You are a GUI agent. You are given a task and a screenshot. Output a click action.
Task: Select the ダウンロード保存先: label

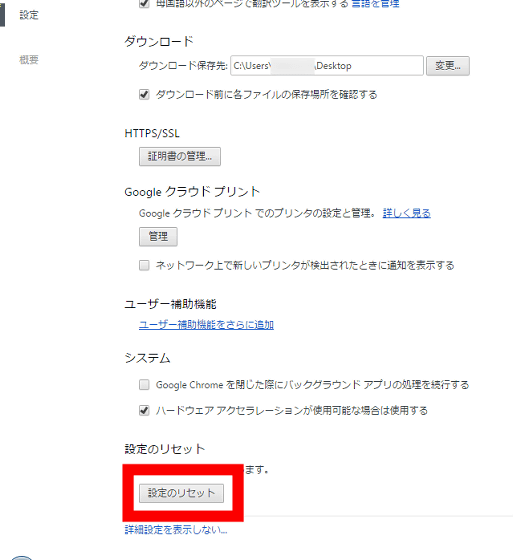coord(183,66)
